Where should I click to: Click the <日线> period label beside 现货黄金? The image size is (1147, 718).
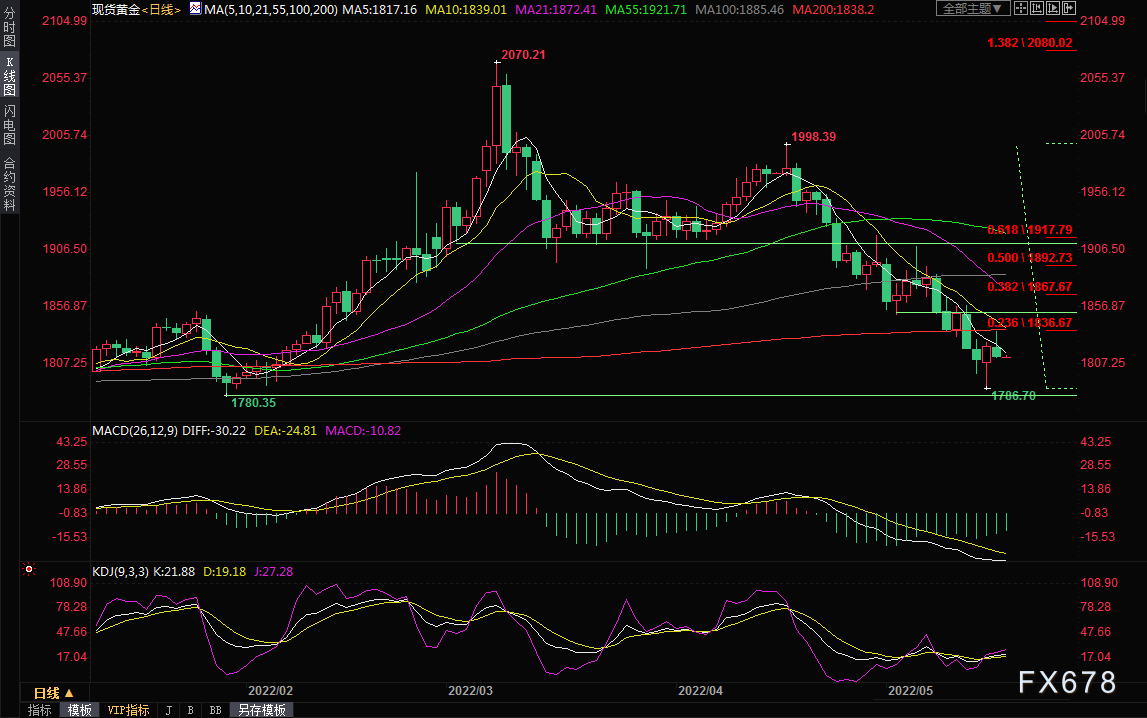click(159, 9)
